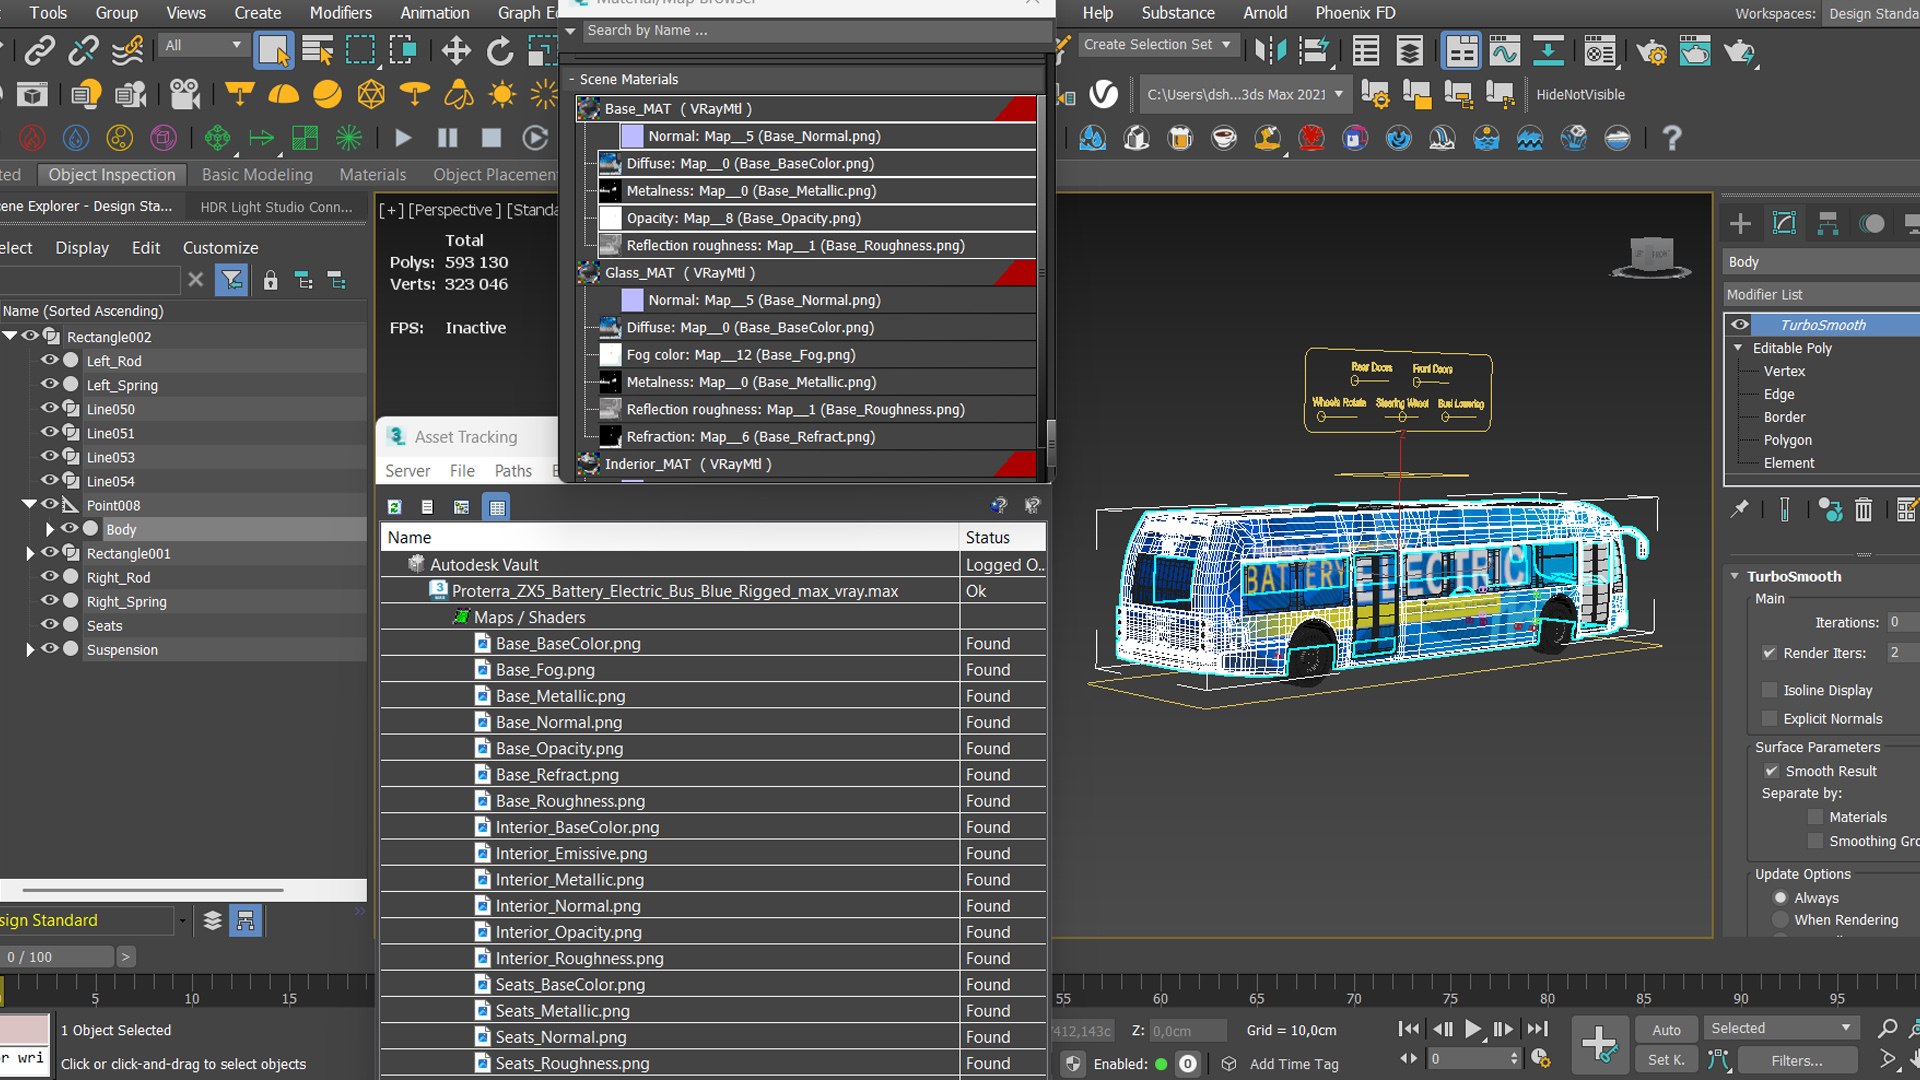Switch to the Basic Modeling tab

pyautogui.click(x=257, y=174)
